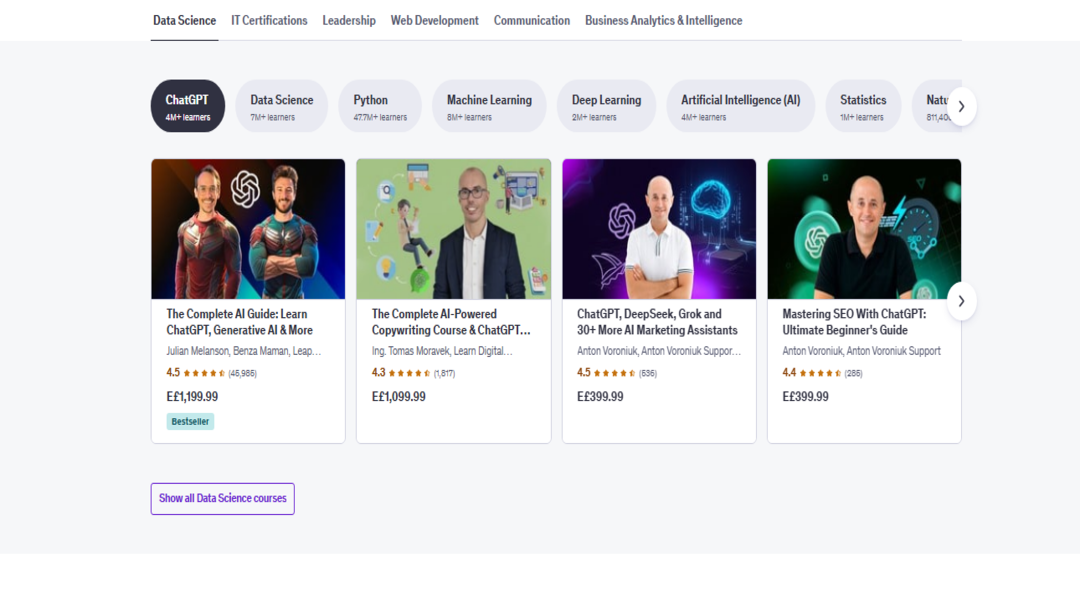This screenshot has width=1080, height=600.
Task: Select Artificial Intelligence (AI) topic pill
Action: coord(740,106)
